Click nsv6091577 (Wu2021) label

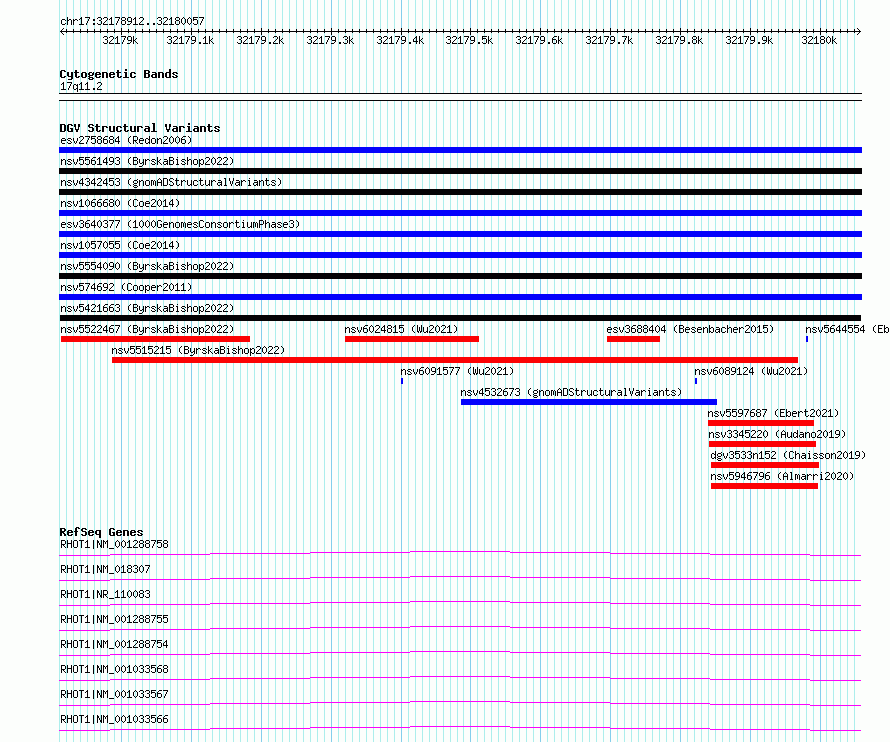click(457, 371)
